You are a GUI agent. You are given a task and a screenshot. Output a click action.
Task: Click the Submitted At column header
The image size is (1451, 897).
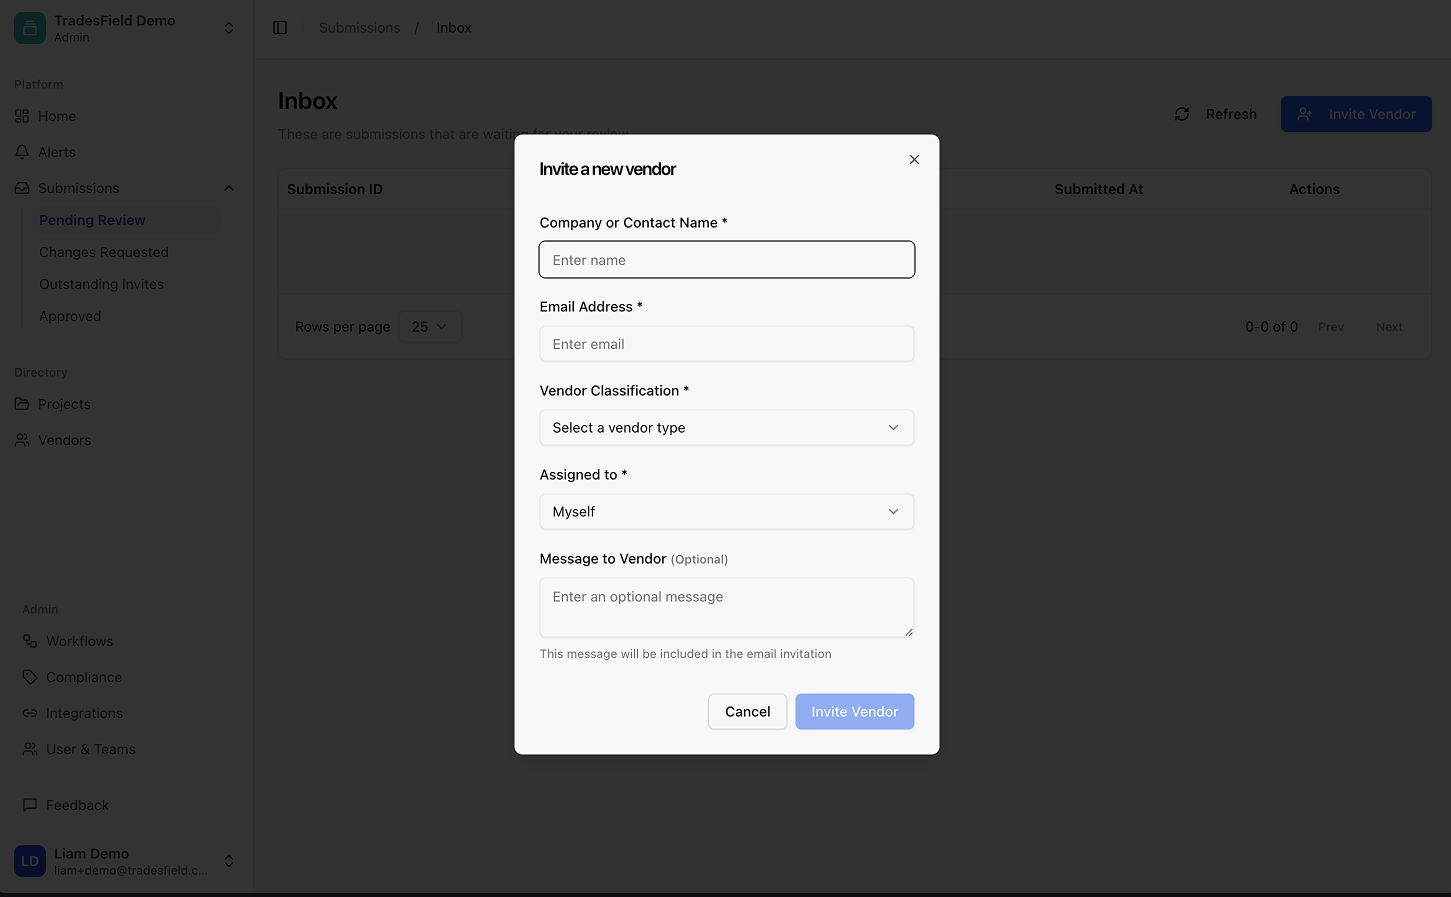click(1099, 189)
